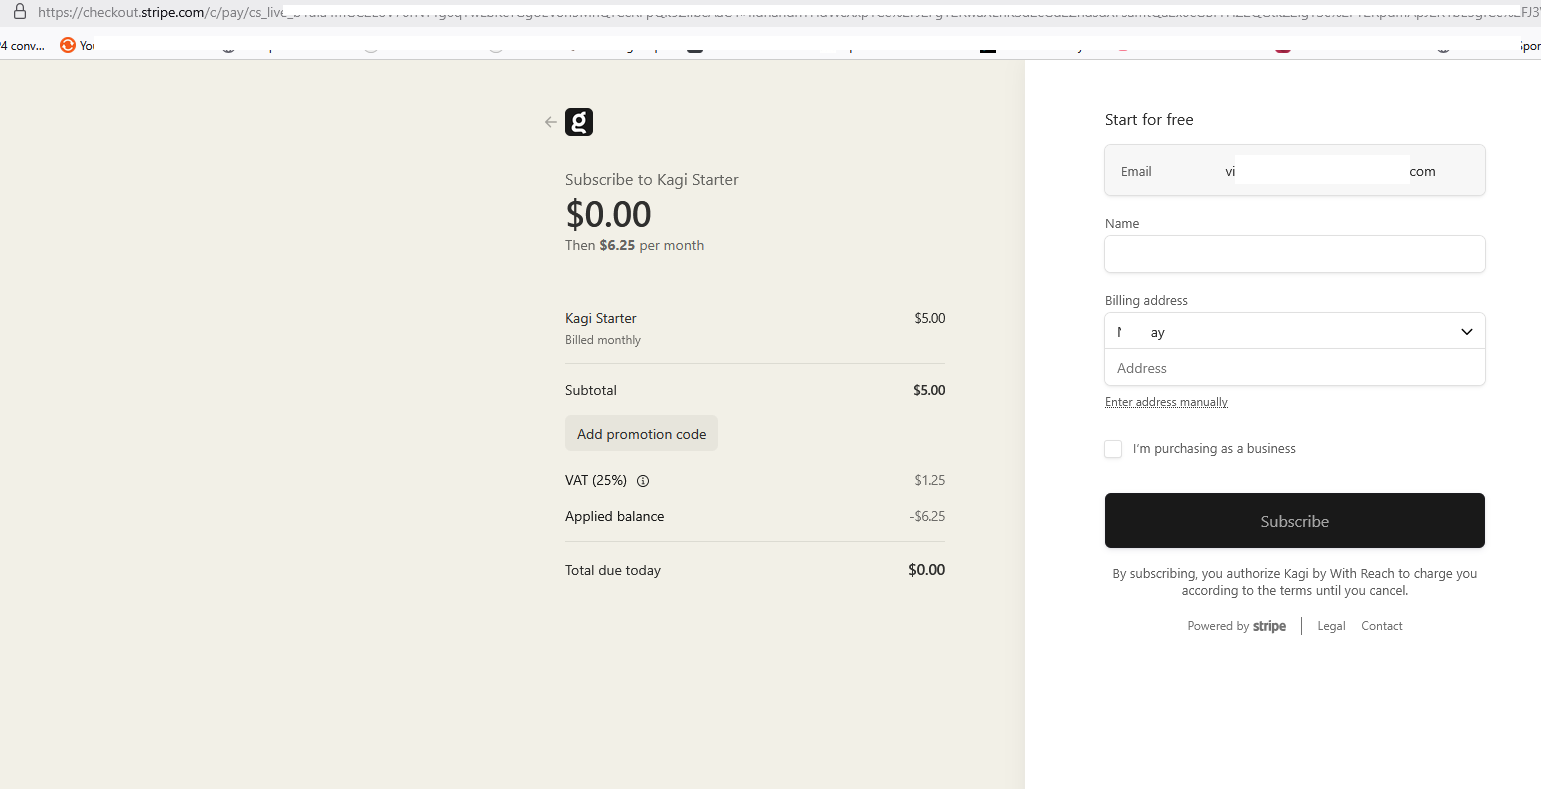Click the billing Address input field
Screen dimensions: 1541x789
1294,368
